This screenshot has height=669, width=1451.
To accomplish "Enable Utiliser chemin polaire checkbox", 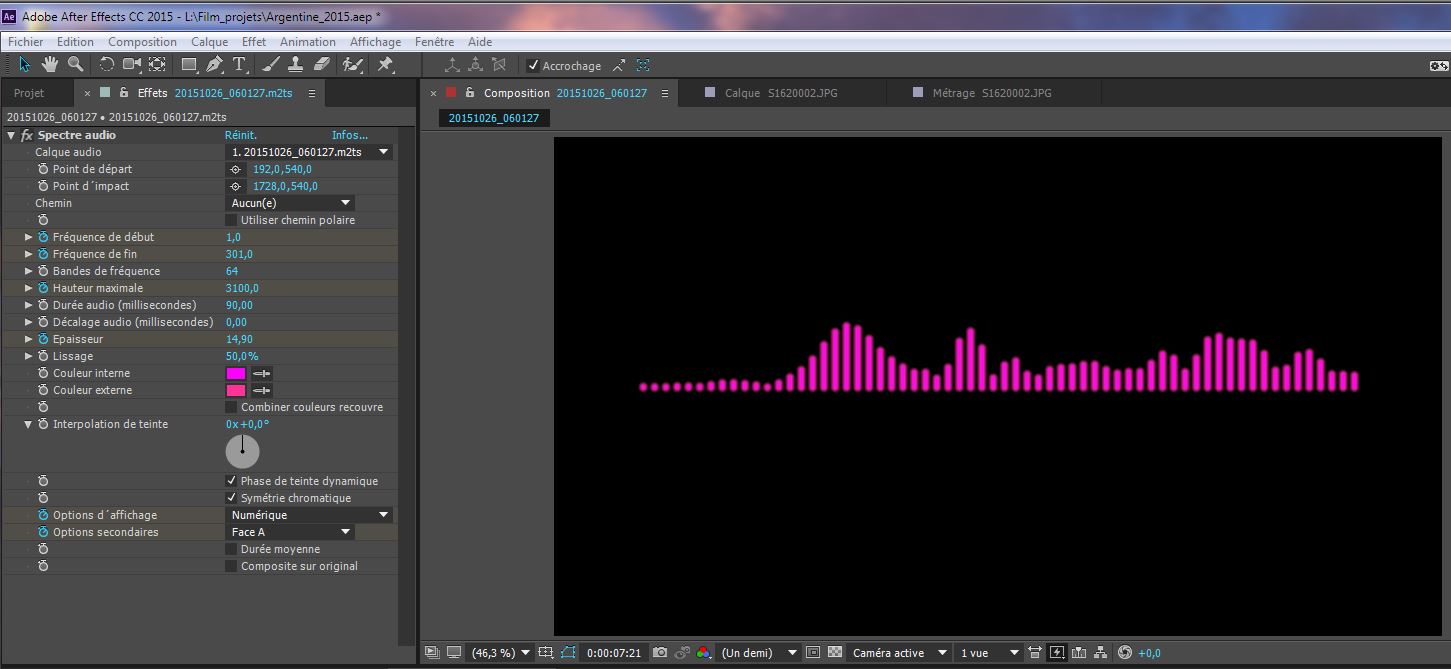I will (232, 220).
